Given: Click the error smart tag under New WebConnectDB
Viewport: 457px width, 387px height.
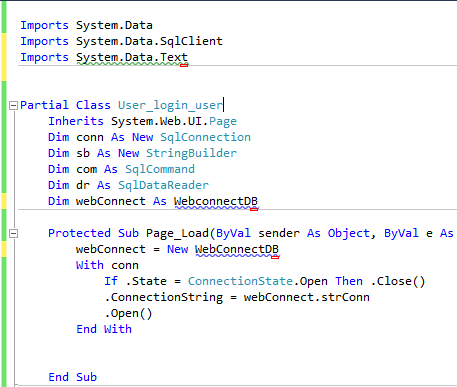Looking at the screenshot, I should [x=275, y=257].
